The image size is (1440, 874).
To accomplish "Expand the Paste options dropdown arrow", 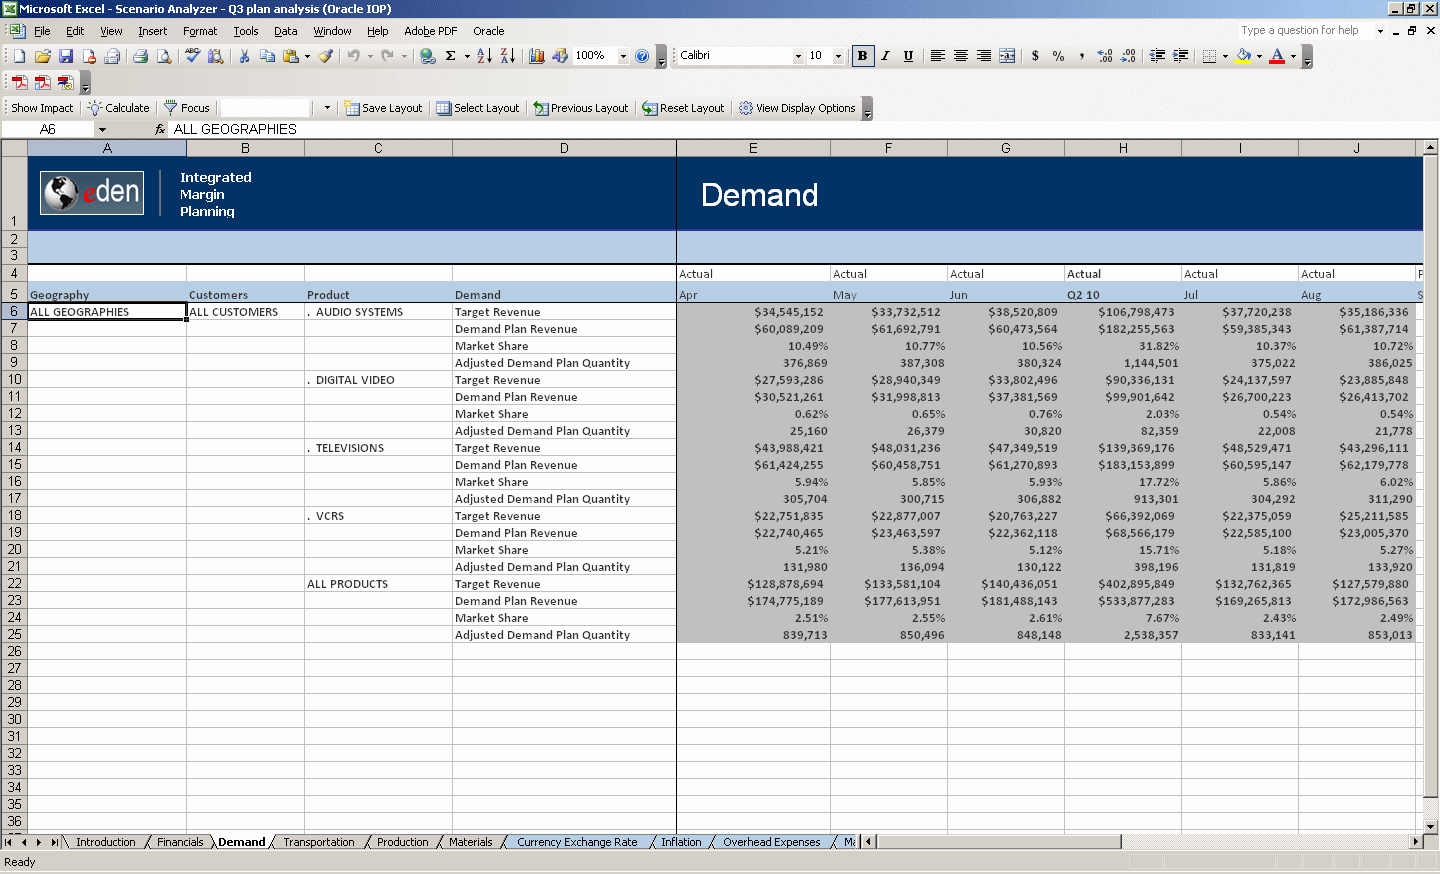I will coord(305,56).
